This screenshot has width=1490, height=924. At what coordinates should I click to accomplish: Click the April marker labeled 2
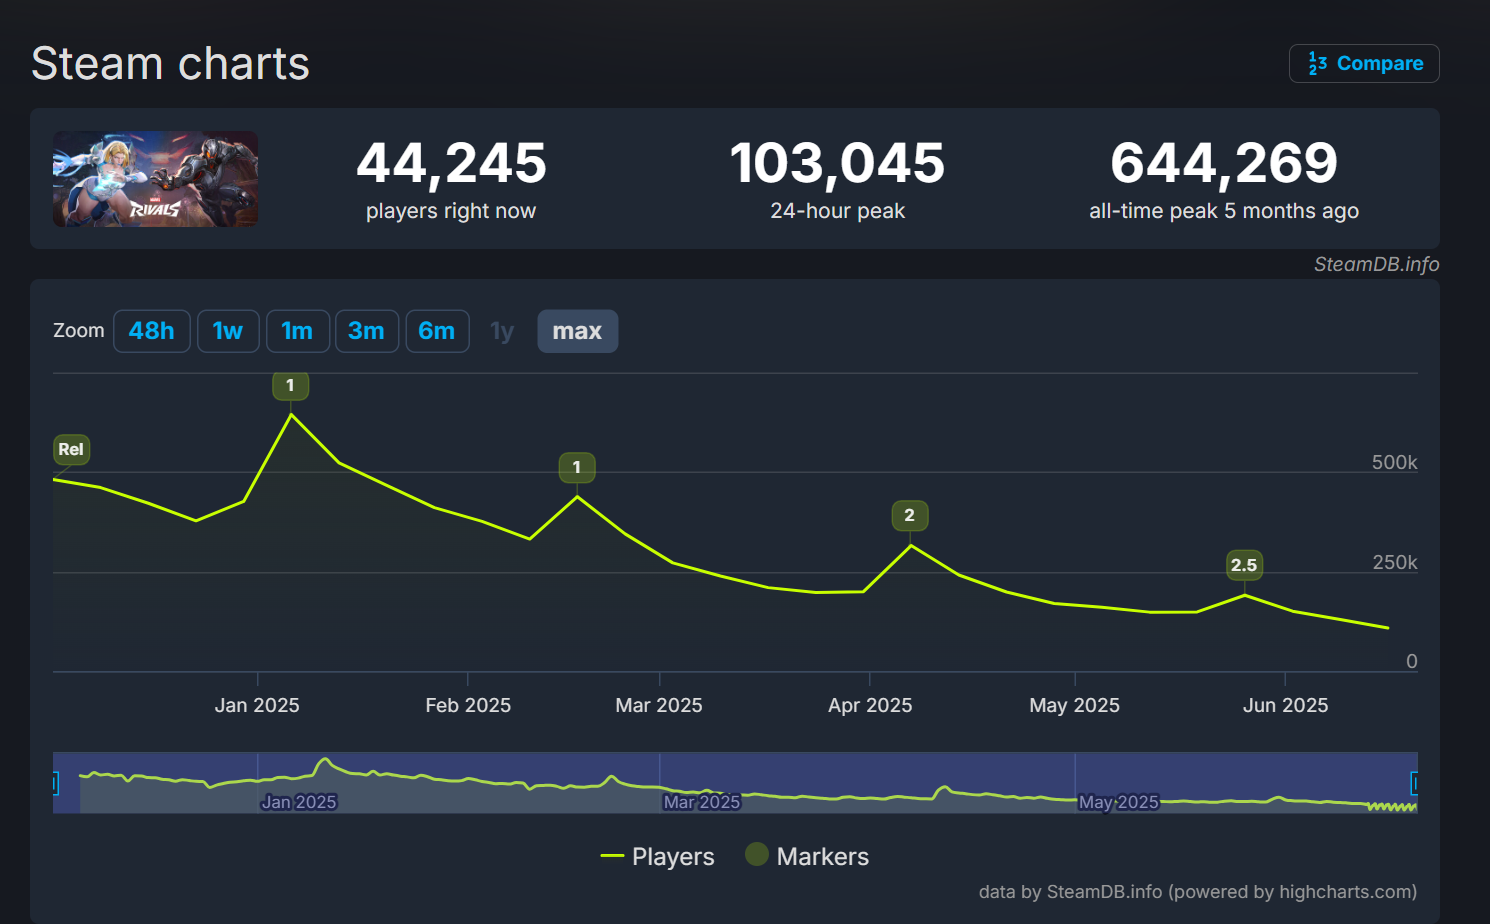[910, 516]
